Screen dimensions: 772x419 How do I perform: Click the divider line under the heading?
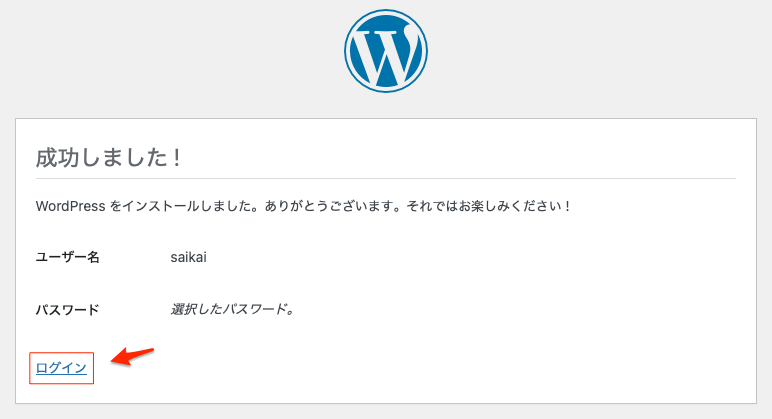click(385, 179)
